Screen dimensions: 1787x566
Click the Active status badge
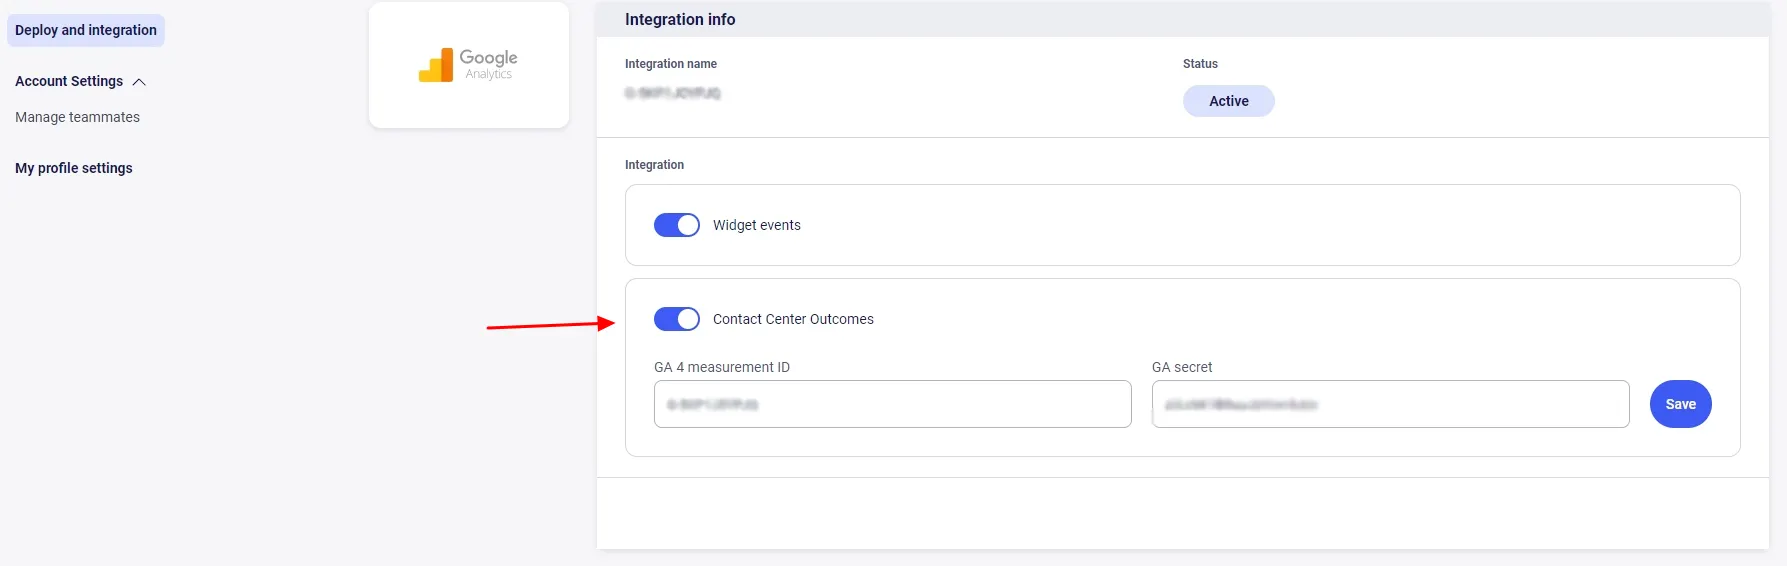[x=1228, y=101]
